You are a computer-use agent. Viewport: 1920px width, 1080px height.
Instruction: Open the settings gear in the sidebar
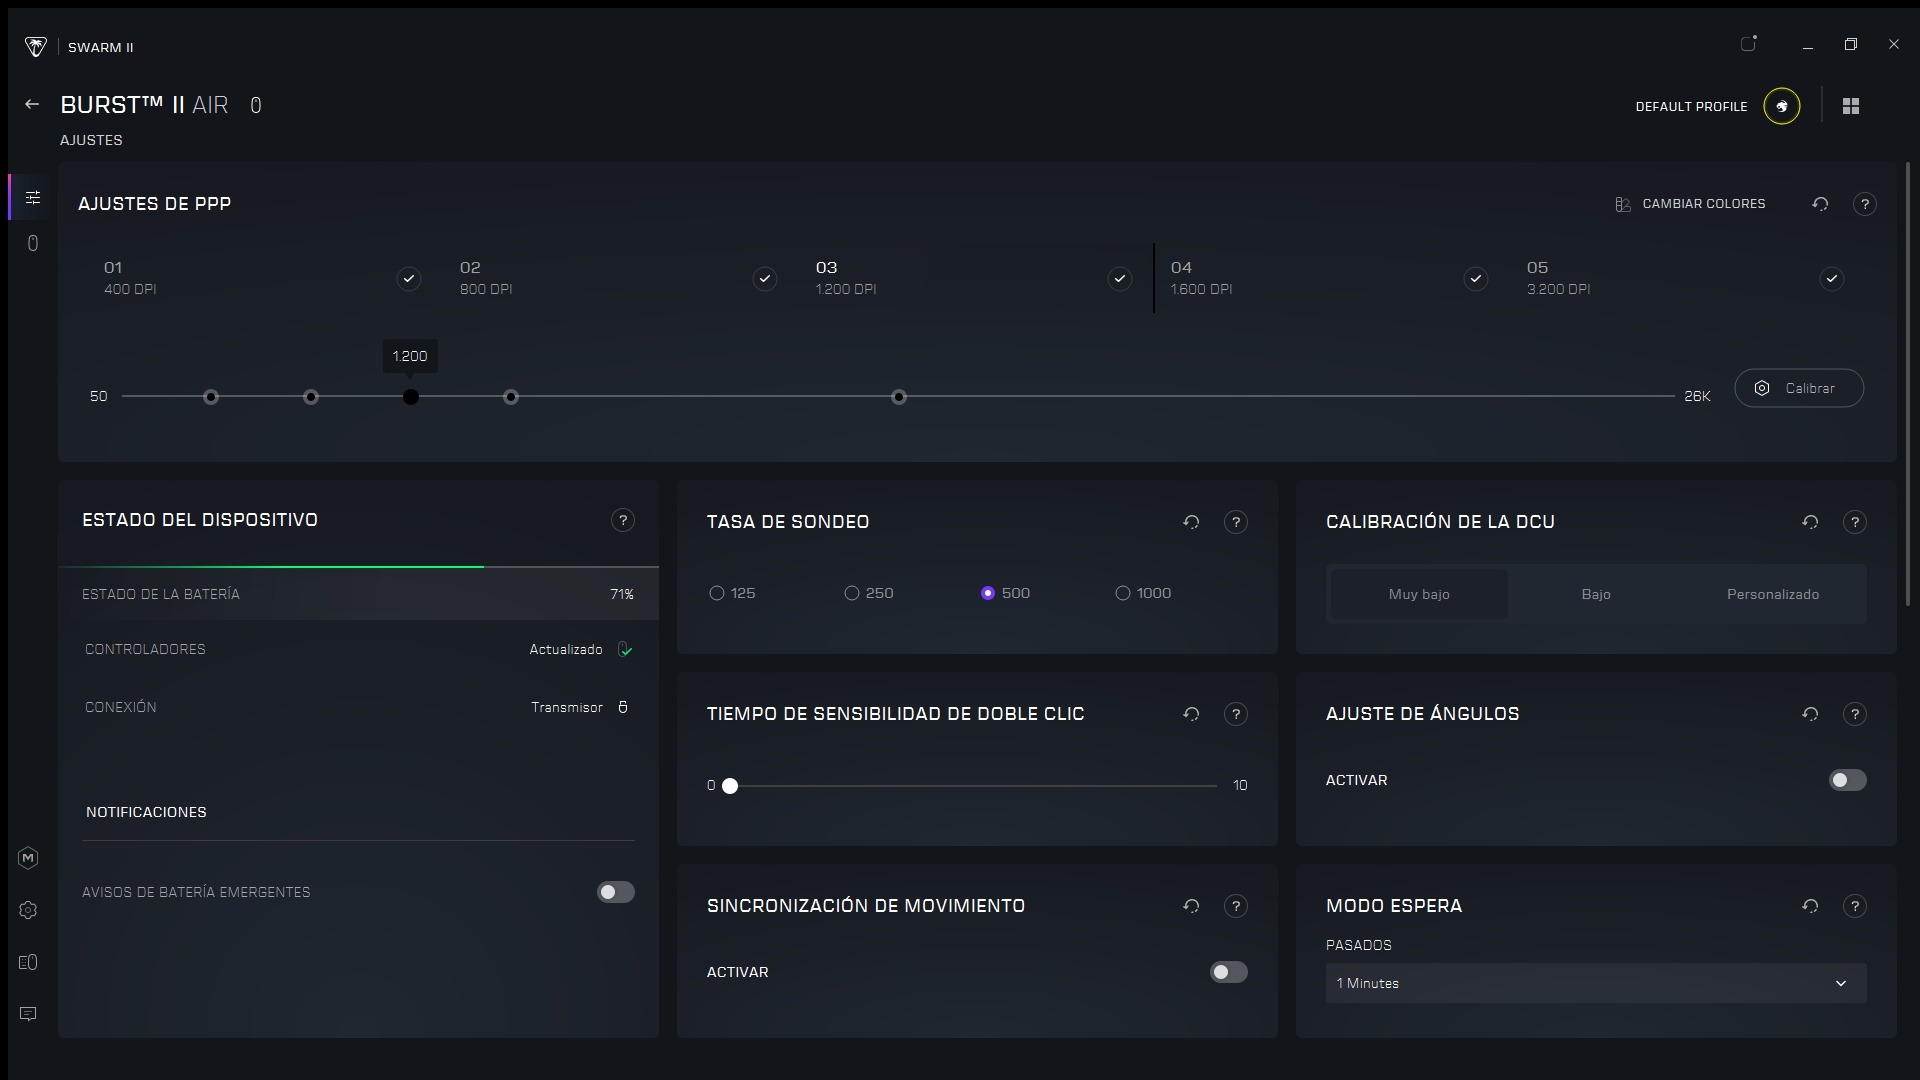28,910
